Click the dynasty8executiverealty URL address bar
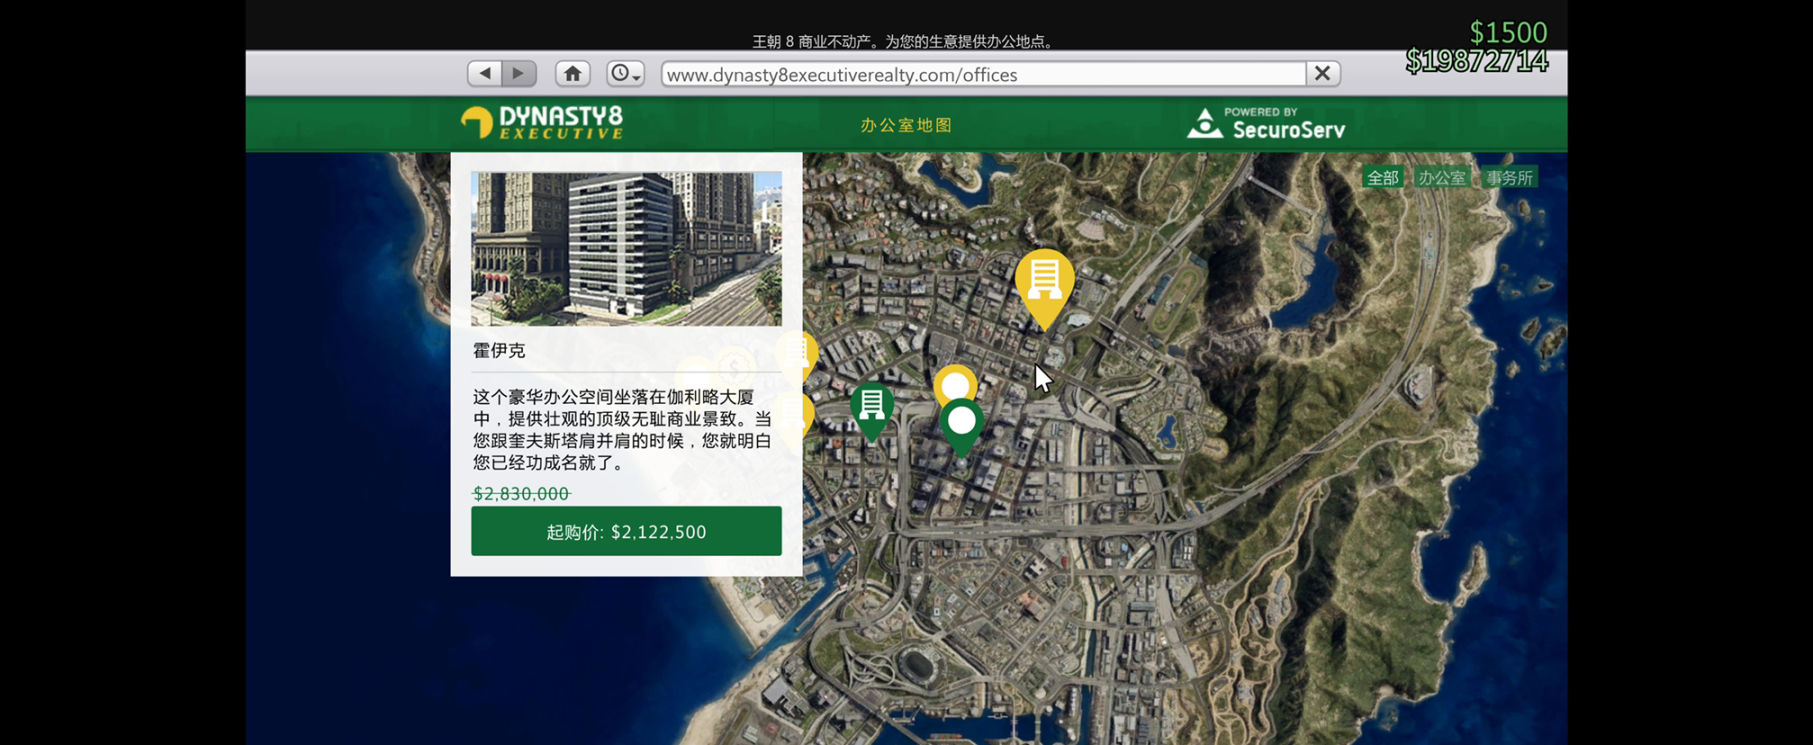Screen dimensions: 1813x745 tap(983, 75)
